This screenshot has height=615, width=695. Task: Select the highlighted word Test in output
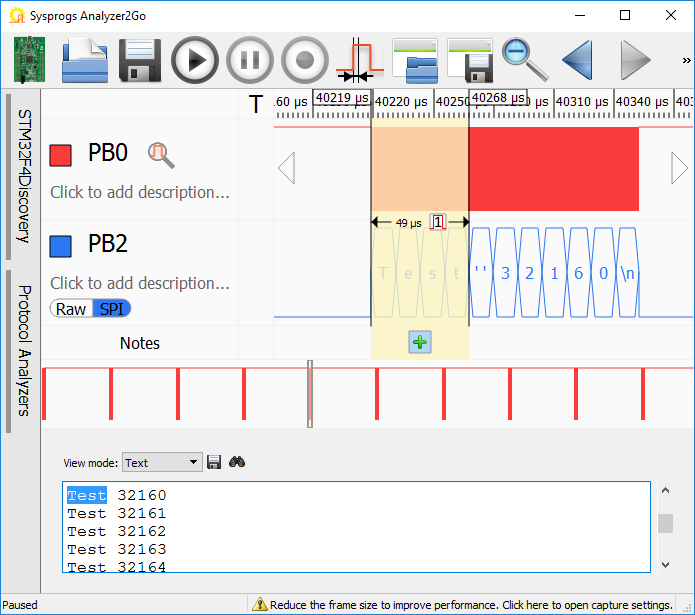[x=87, y=495]
